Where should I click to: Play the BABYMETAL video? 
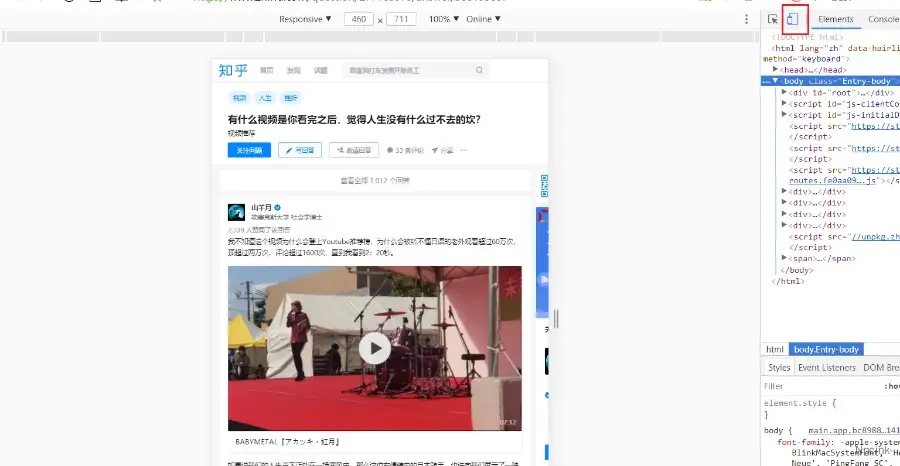pos(375,348)
